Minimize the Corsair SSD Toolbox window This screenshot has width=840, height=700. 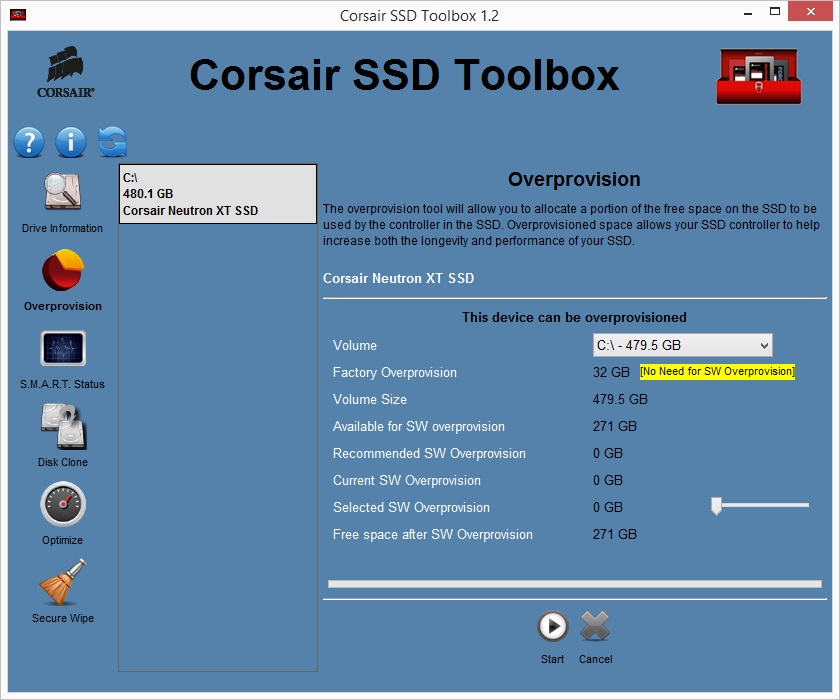(x=748, y=13)
